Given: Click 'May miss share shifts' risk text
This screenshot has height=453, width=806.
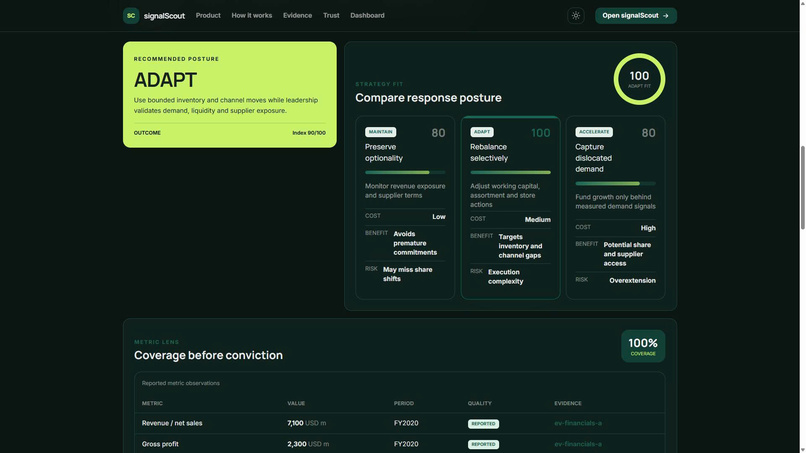Looking at the screenshot, I should 408,274.
